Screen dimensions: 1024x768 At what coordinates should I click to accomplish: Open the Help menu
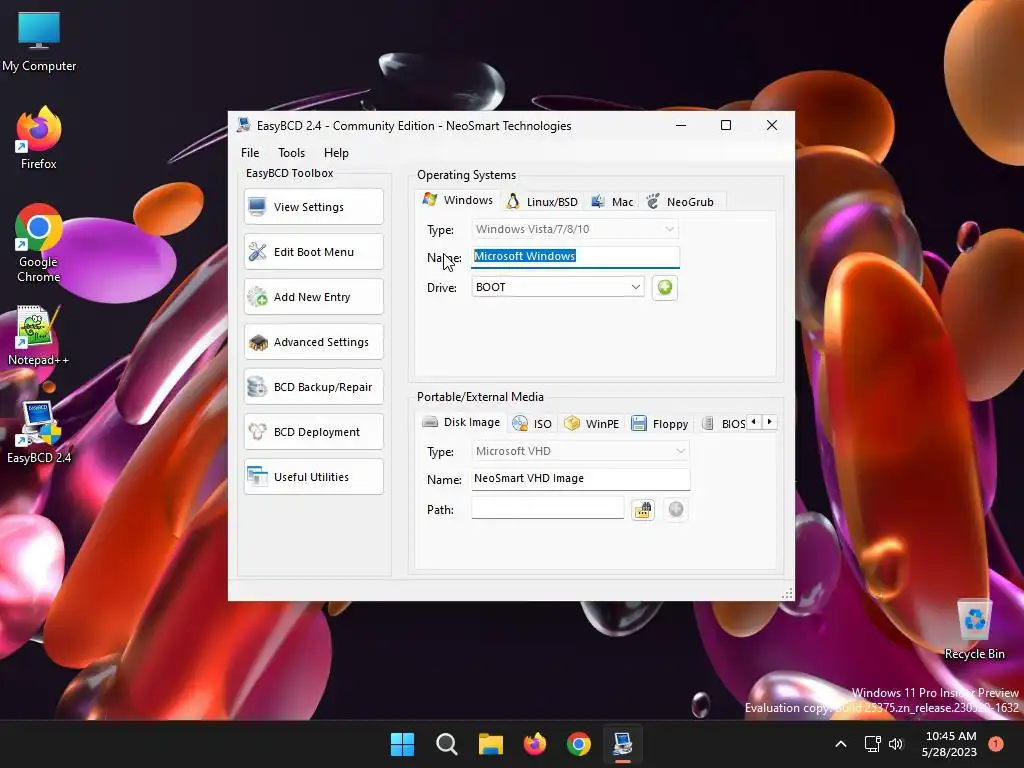pyautogui.click(x=336, y=153)
